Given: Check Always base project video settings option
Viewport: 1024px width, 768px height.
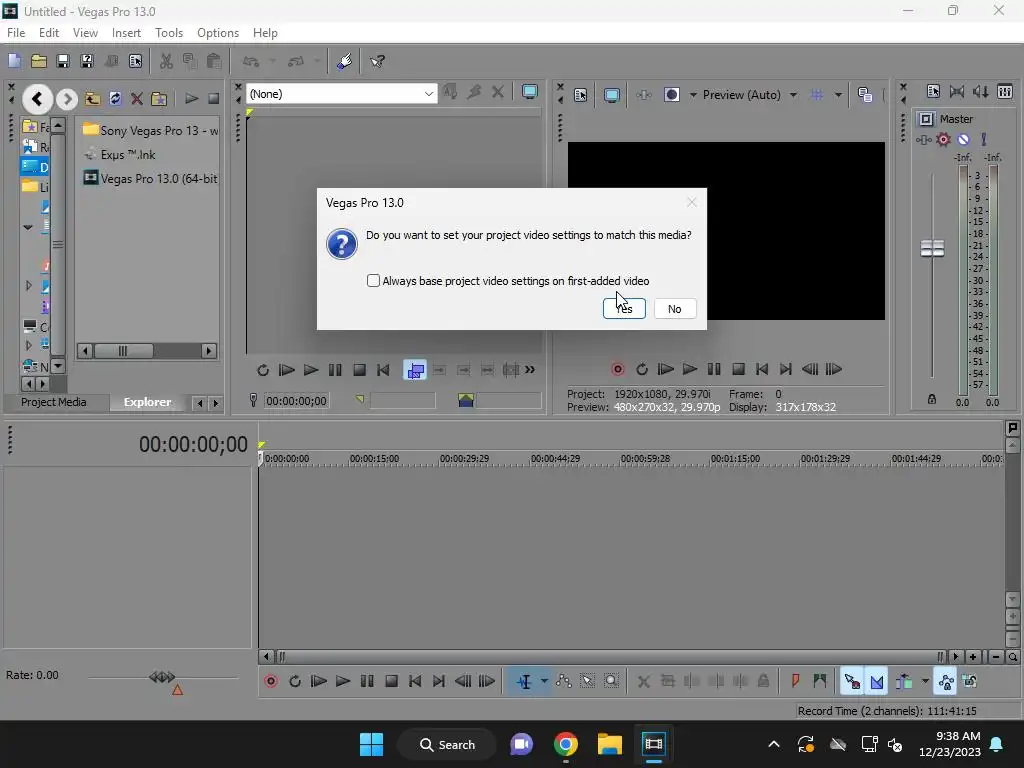Looking at the screenshot, I should click(373, 281).
